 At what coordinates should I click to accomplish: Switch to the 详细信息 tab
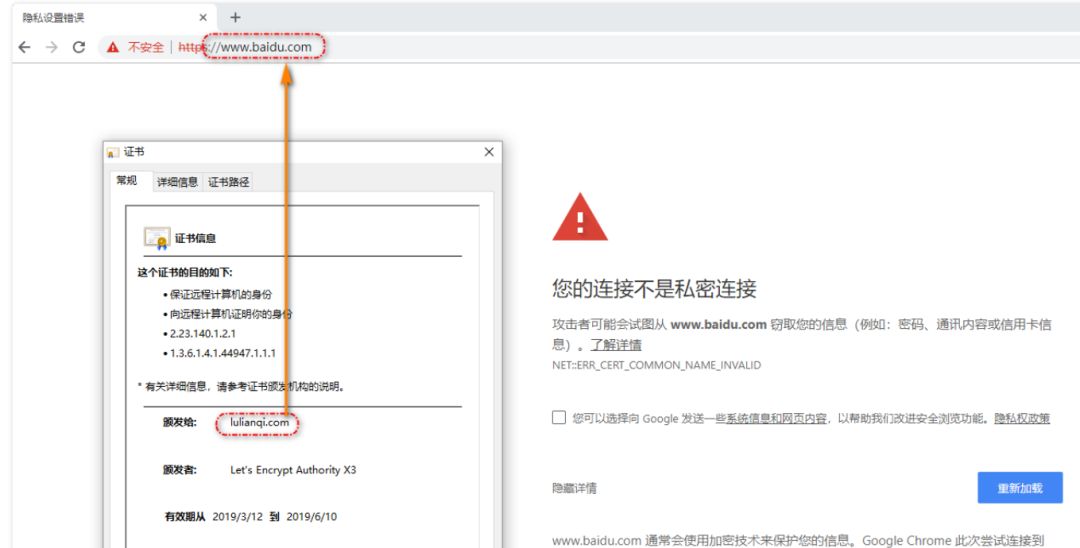178,182
